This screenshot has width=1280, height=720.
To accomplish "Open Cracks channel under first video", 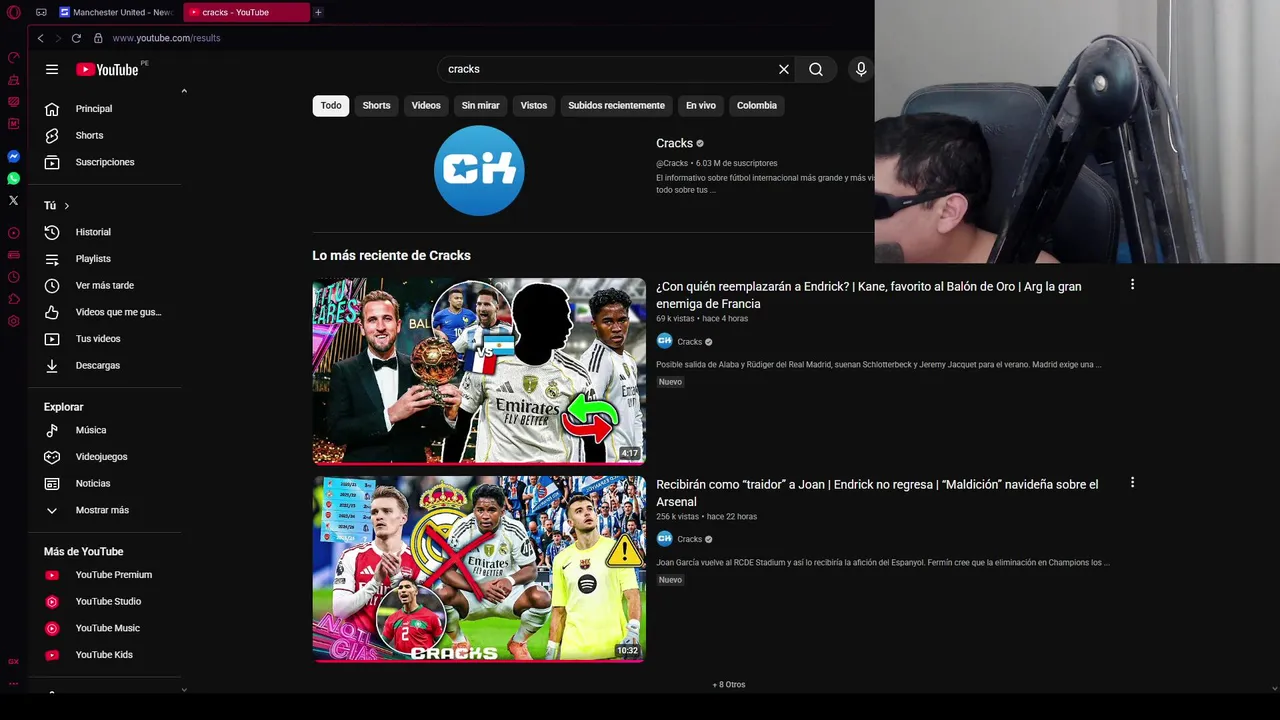I will point(690,342).
